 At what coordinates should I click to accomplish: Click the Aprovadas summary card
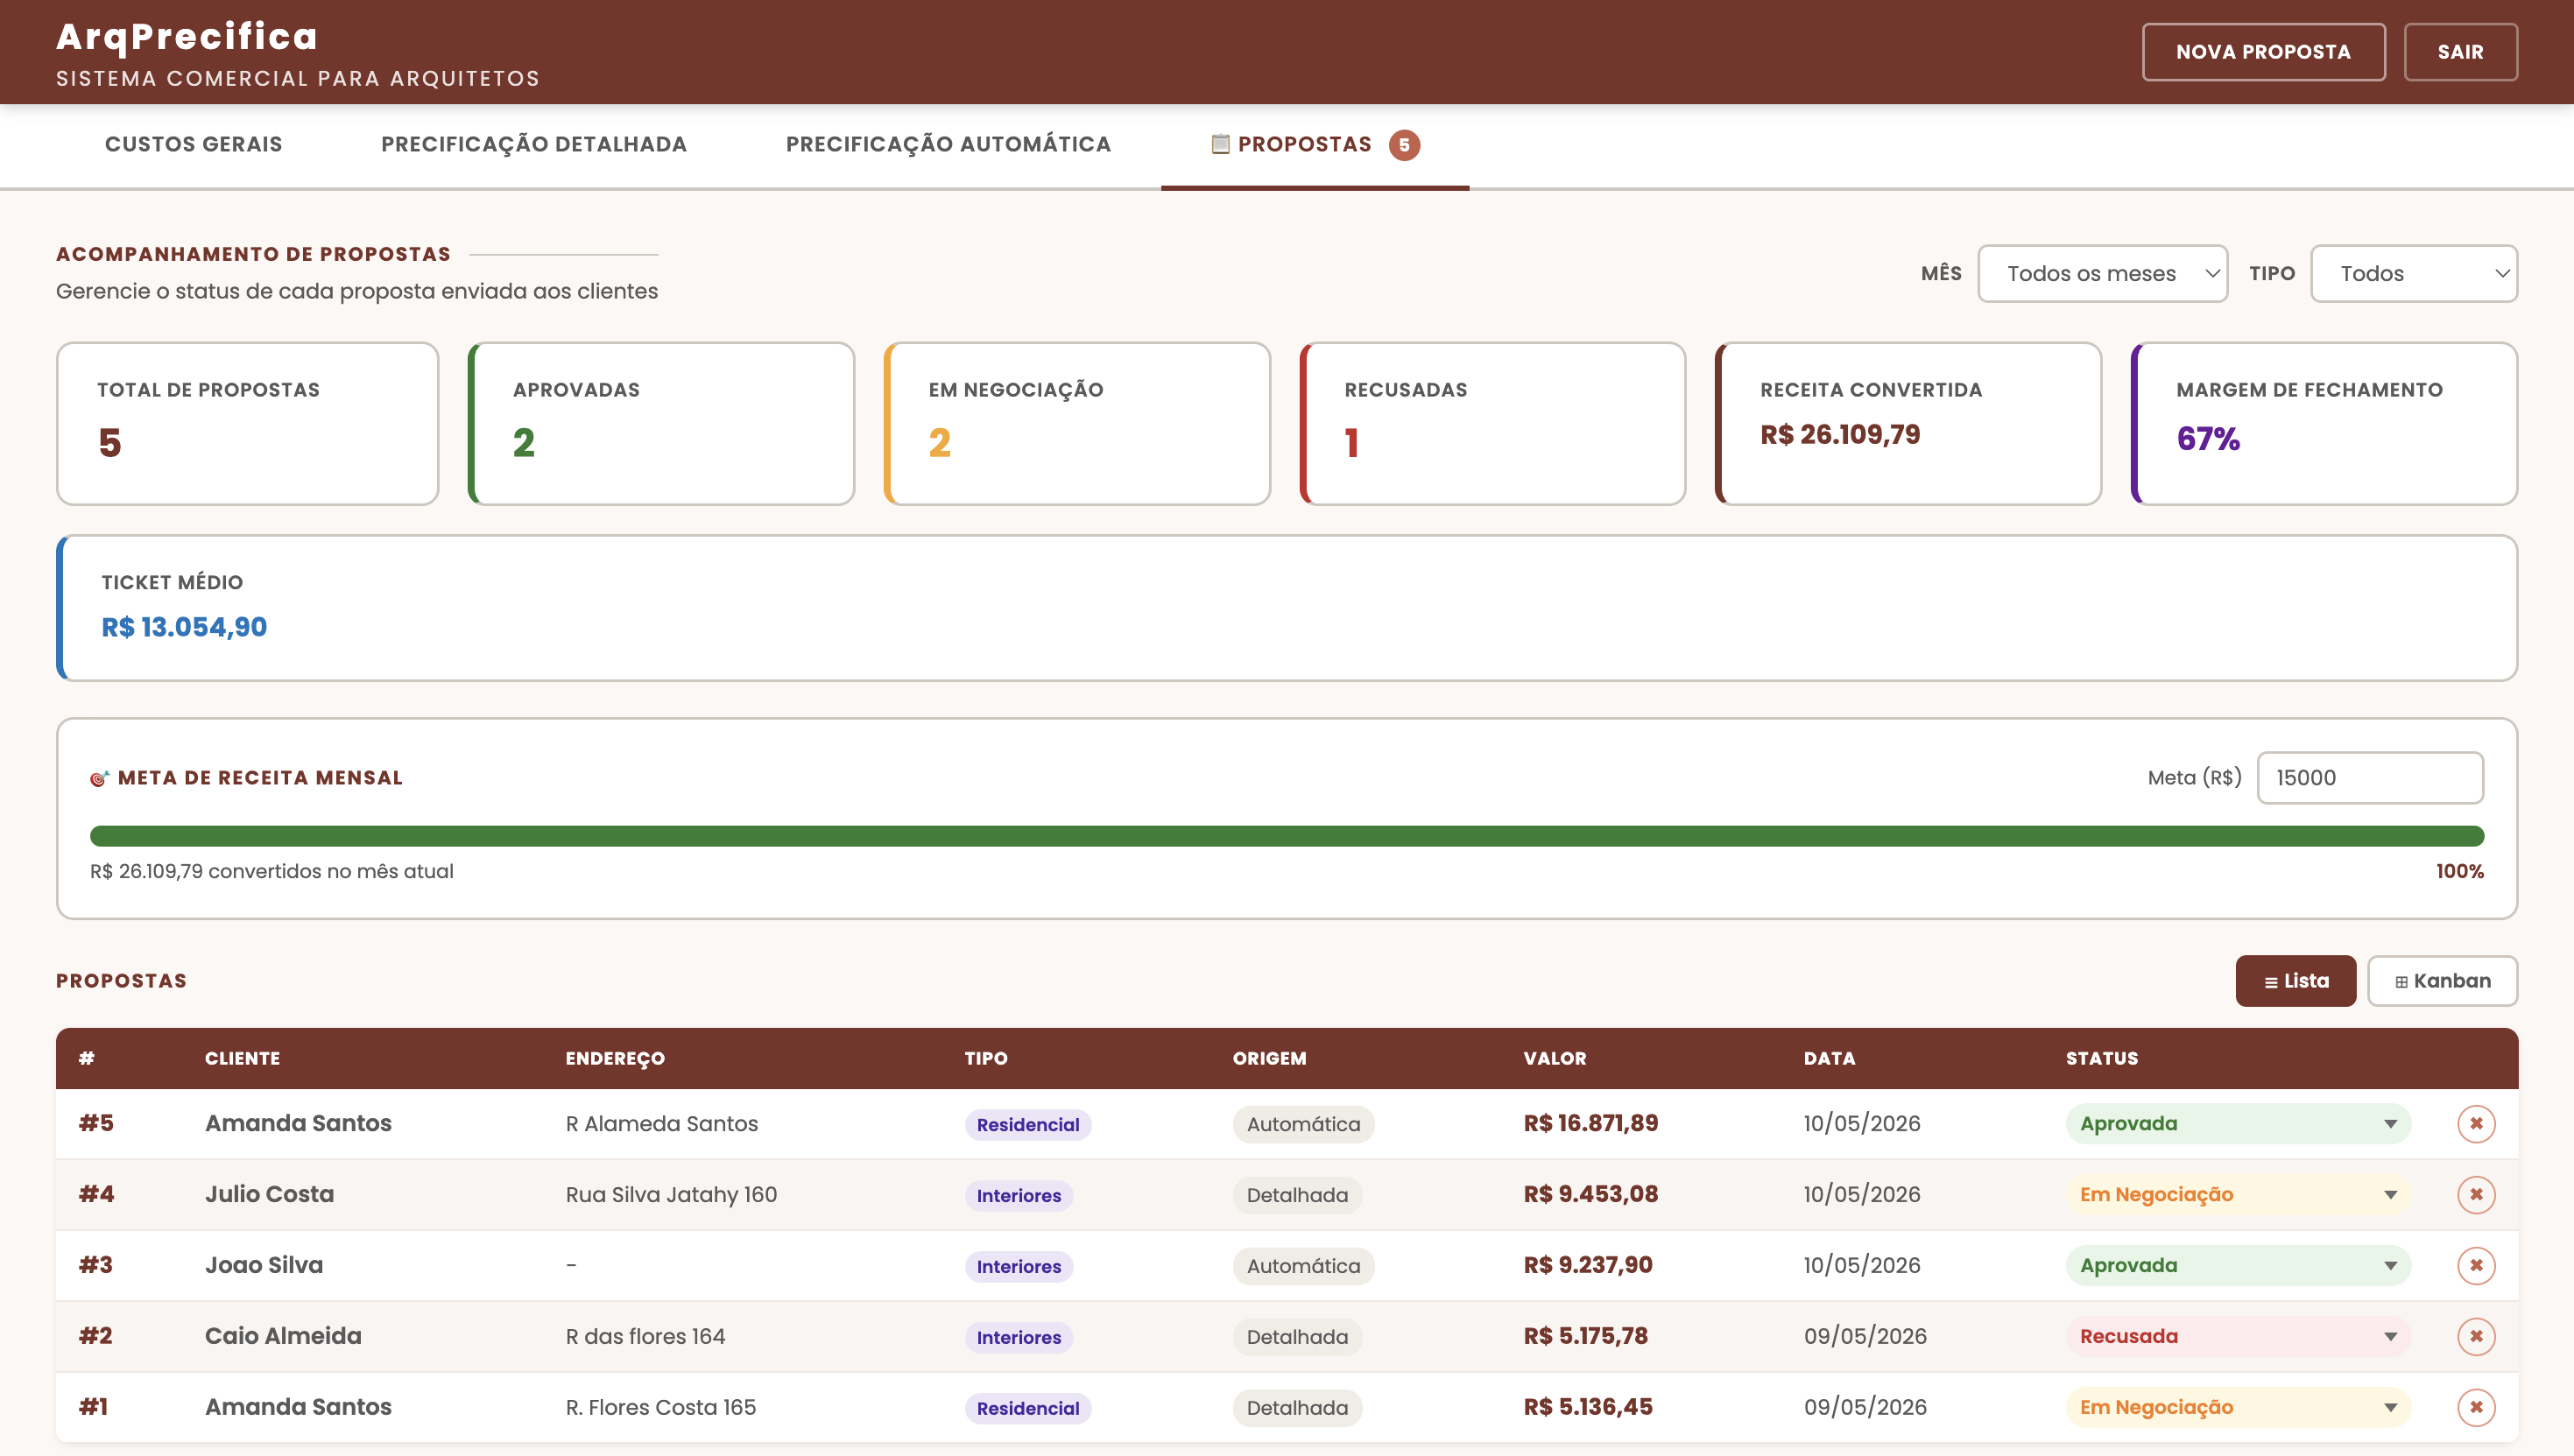[661, 424]
